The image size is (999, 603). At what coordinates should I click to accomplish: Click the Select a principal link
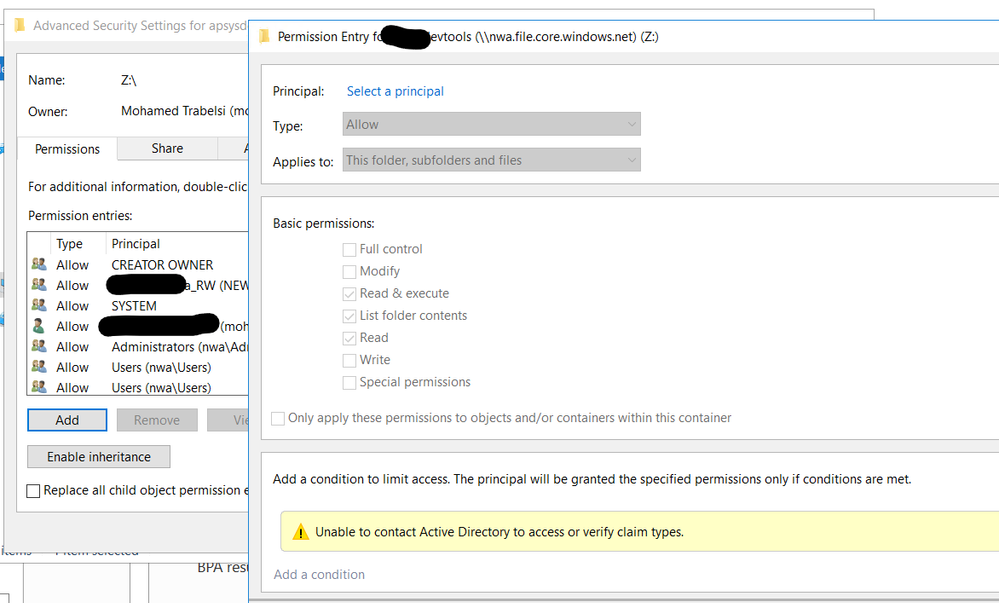click(395, 91)
